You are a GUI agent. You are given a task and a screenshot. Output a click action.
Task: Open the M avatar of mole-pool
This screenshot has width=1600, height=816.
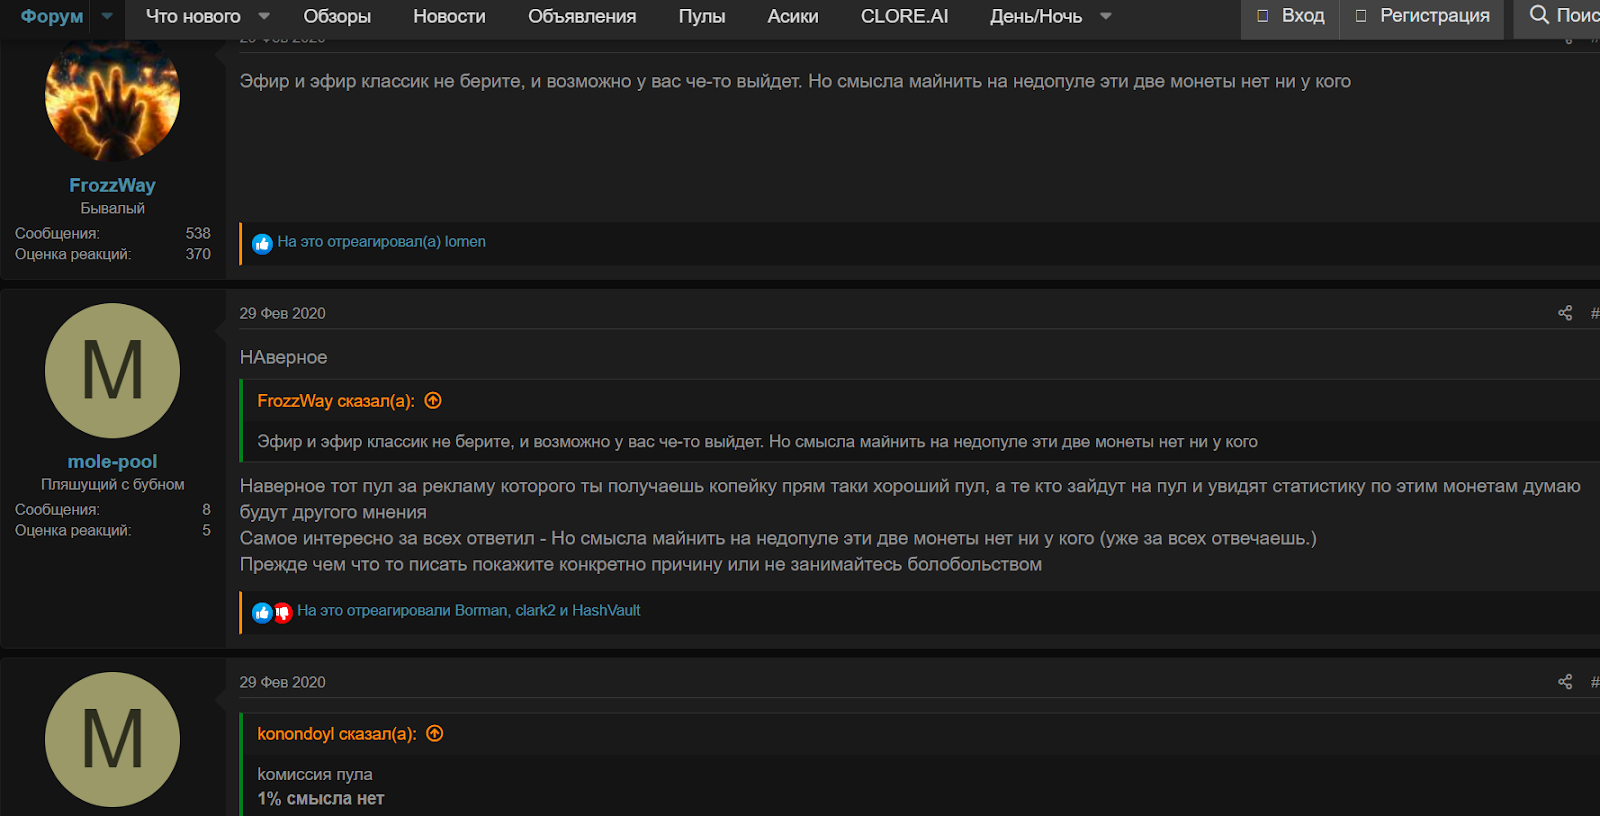112,370
